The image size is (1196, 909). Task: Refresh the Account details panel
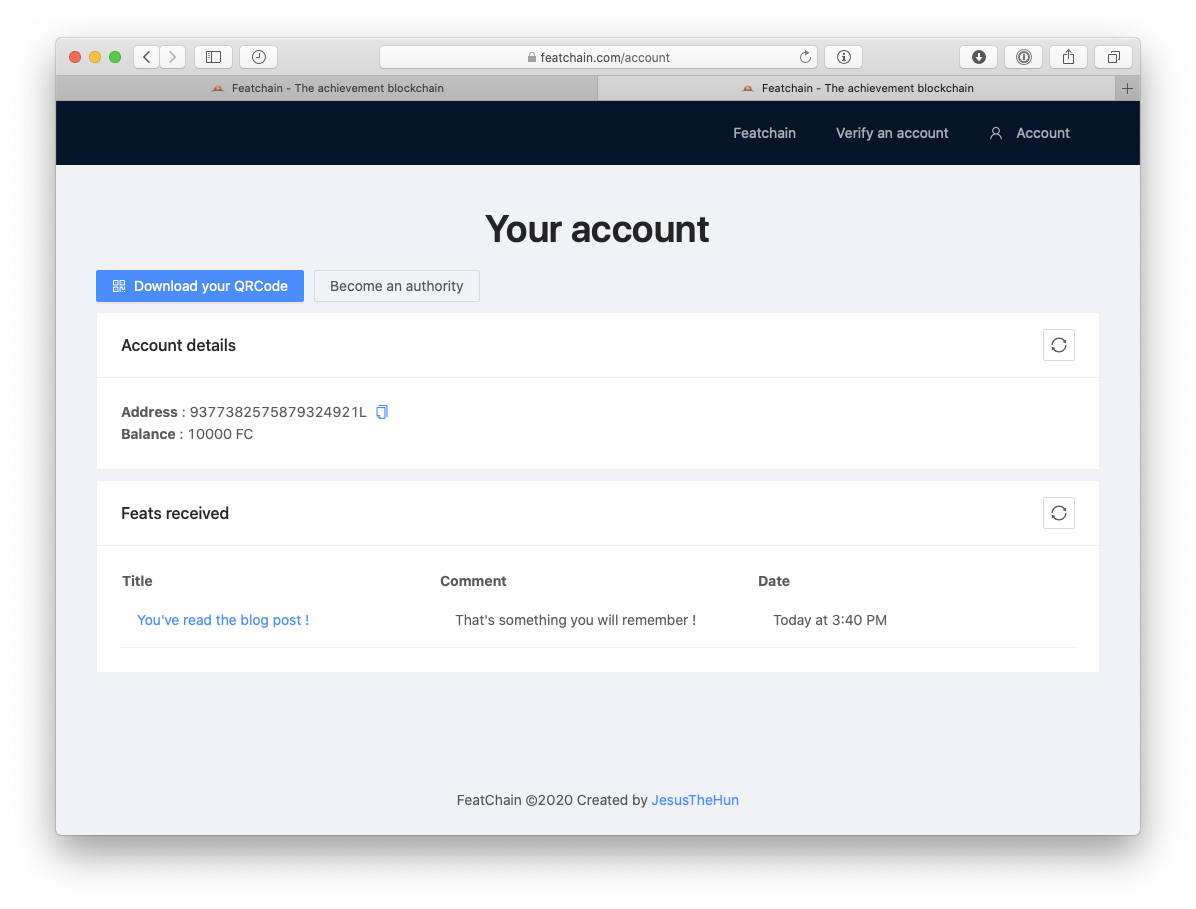click(1059, 345)
